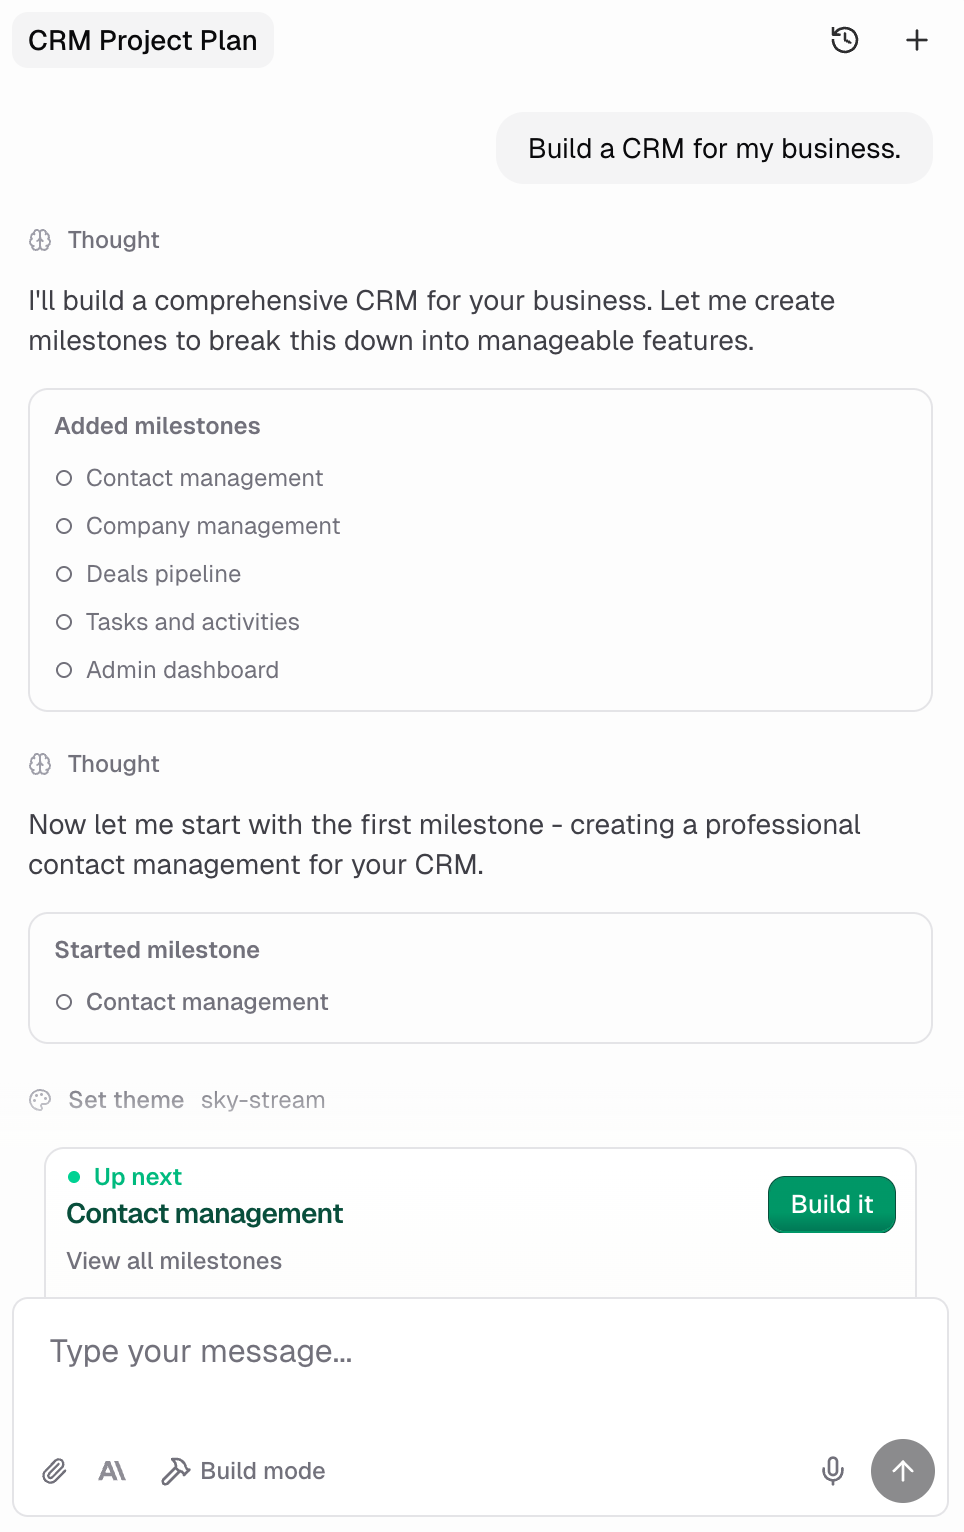Viewport: 964px width, 1532px height.
Task: Open the Contact management milestone link
Action: pyautogui.click(x=204, y=1213)
